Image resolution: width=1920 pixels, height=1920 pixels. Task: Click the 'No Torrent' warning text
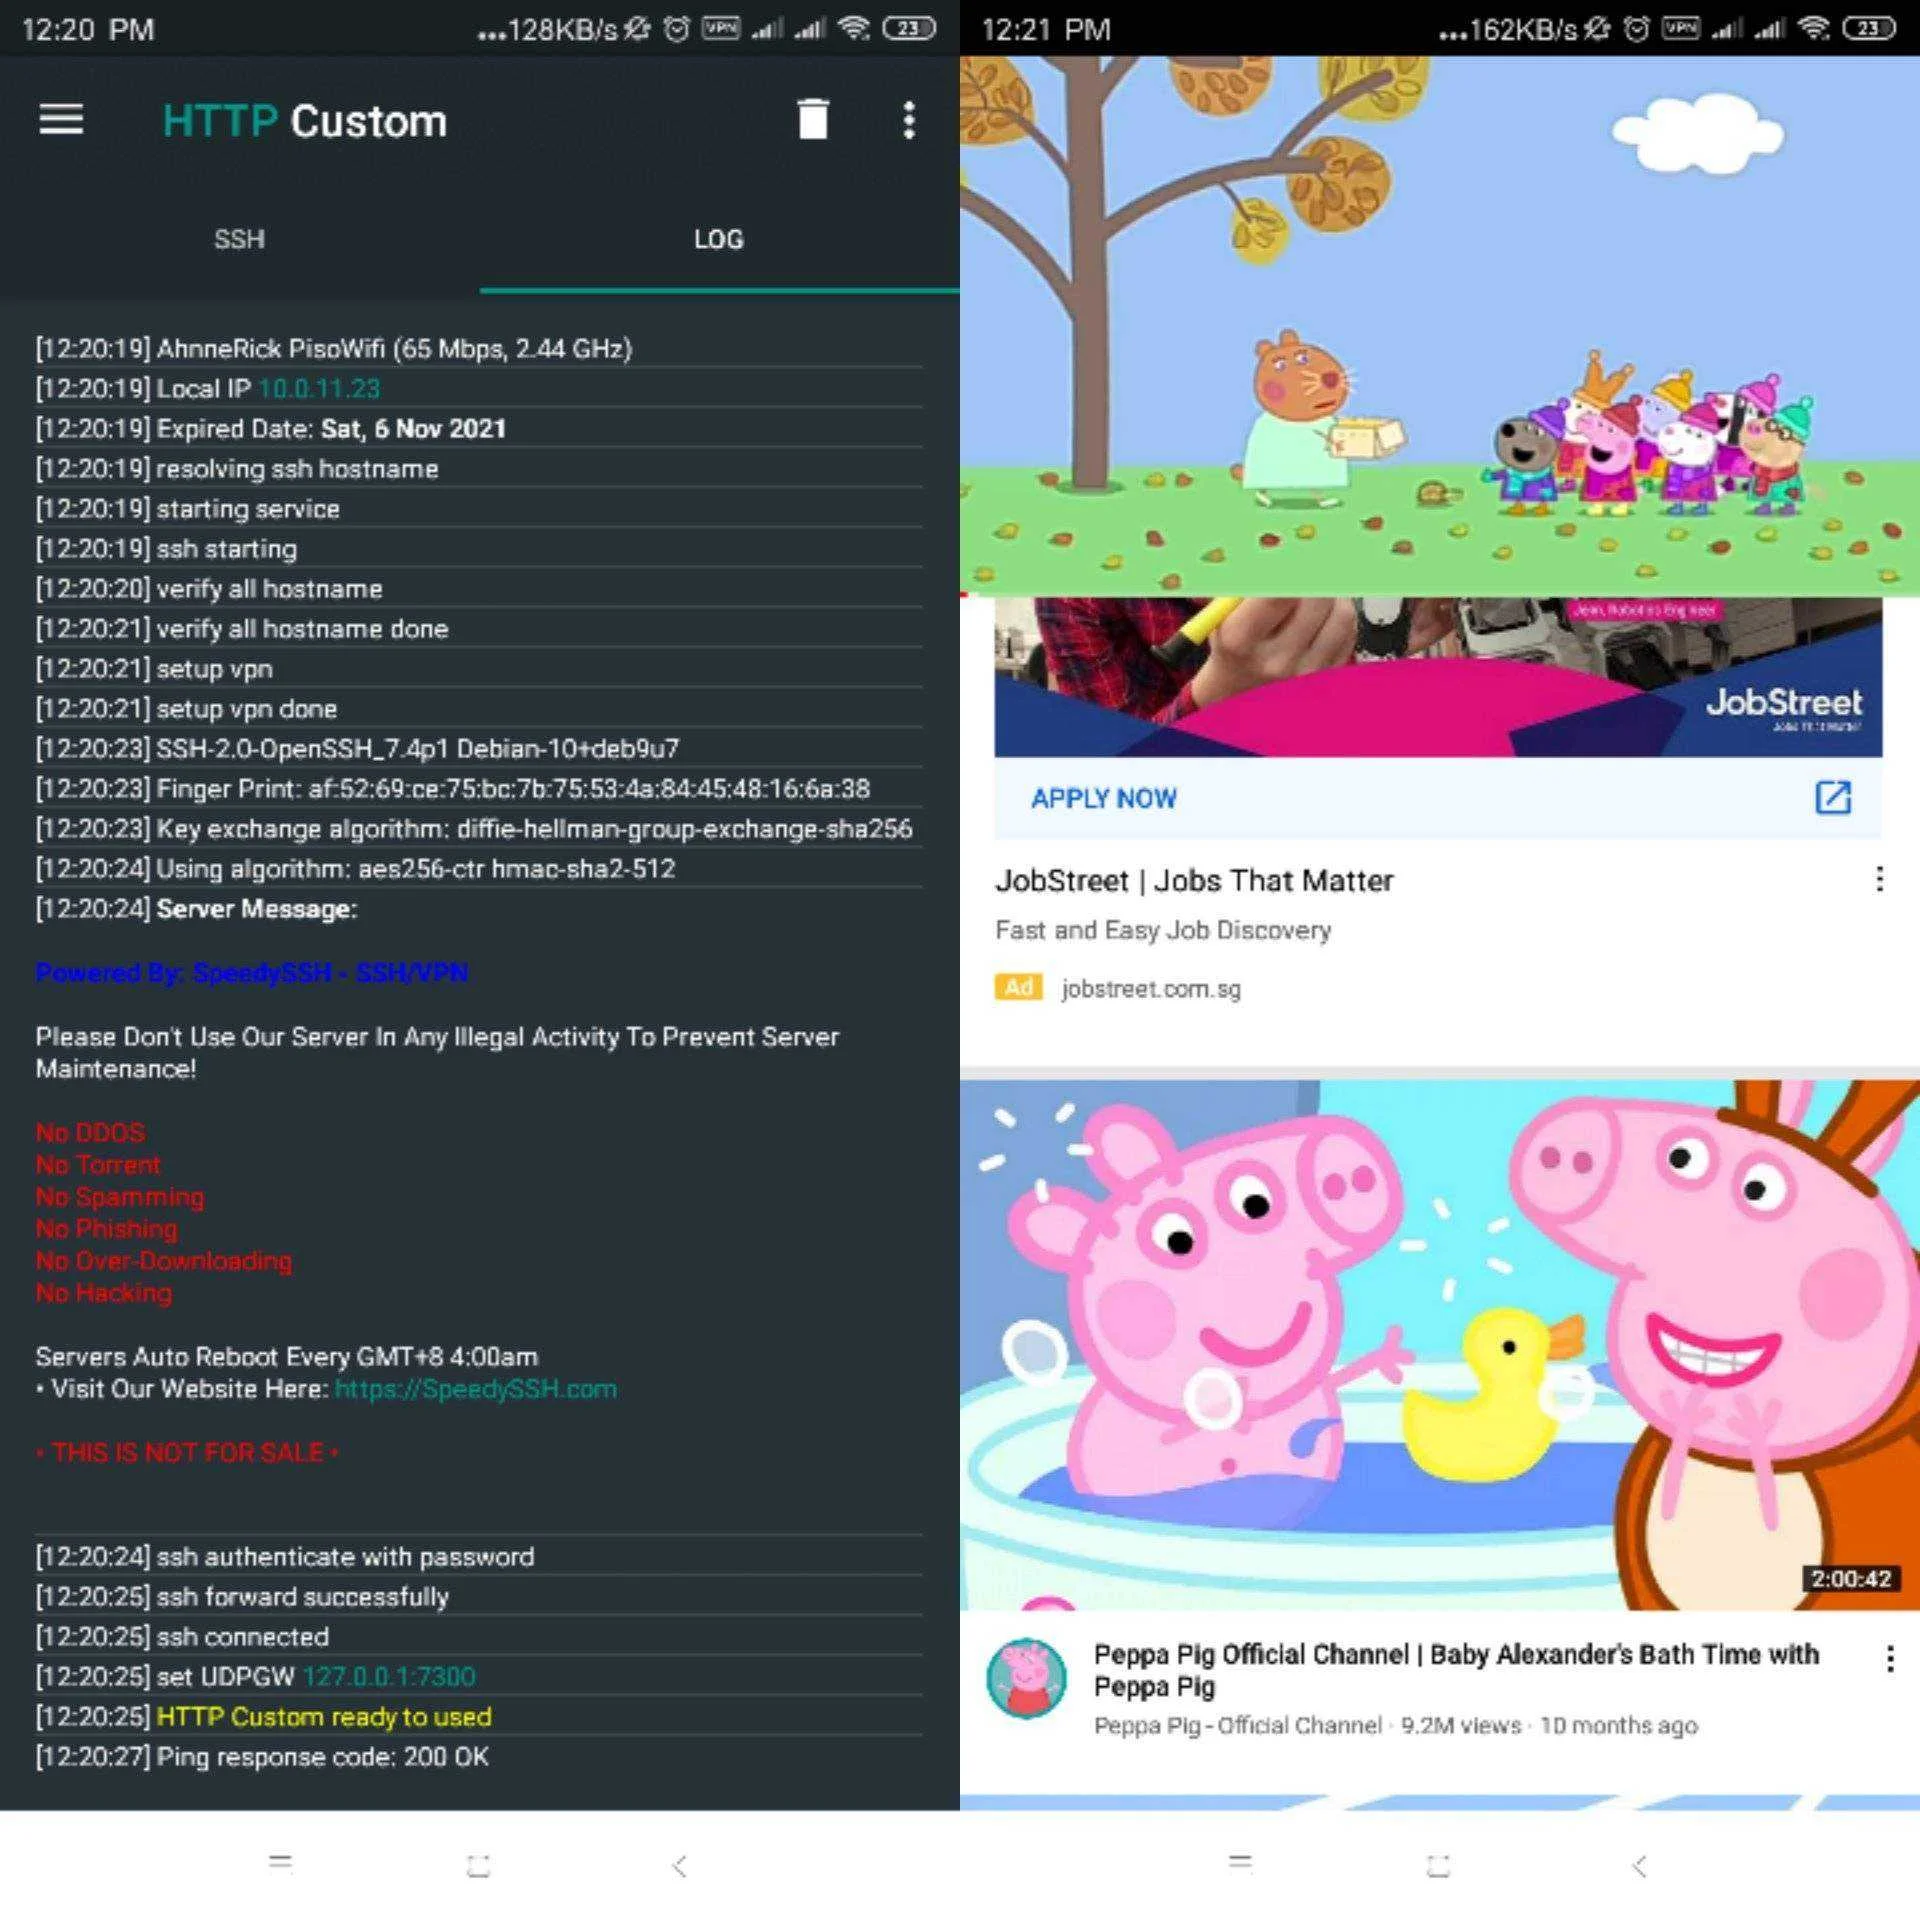click(98, 1164)
